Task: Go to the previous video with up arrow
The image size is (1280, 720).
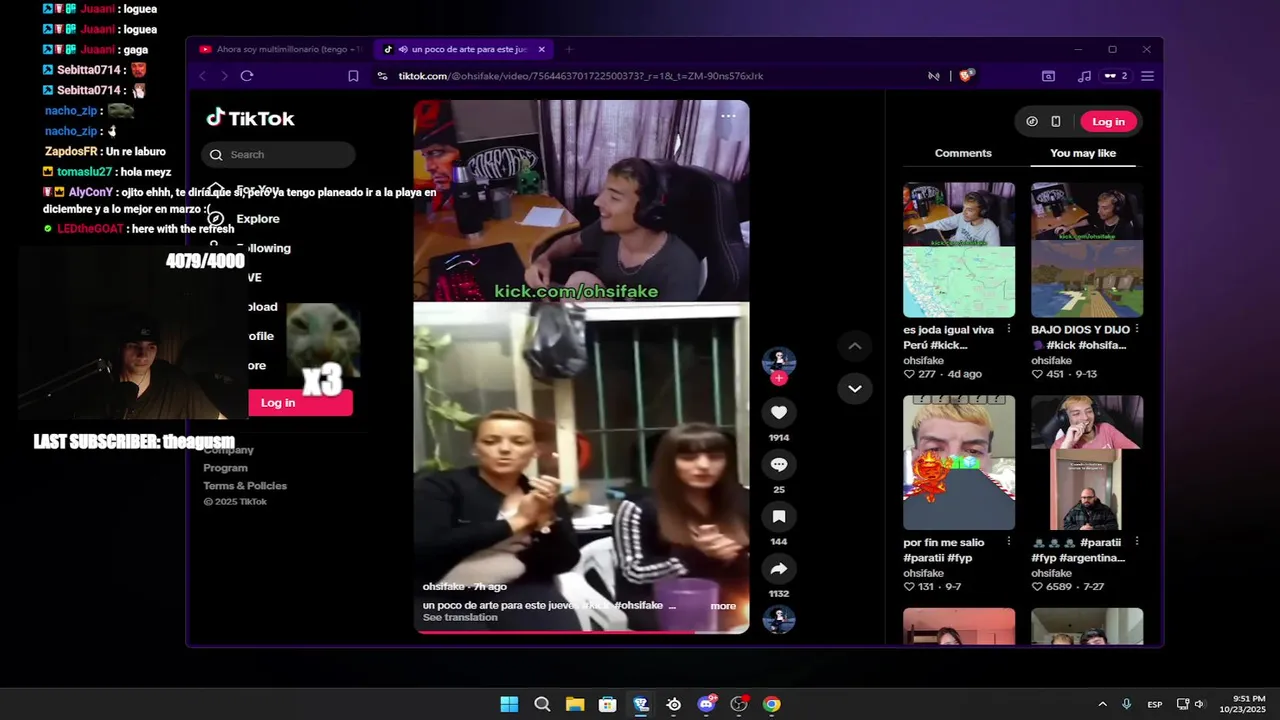Action: coord(854,346)
